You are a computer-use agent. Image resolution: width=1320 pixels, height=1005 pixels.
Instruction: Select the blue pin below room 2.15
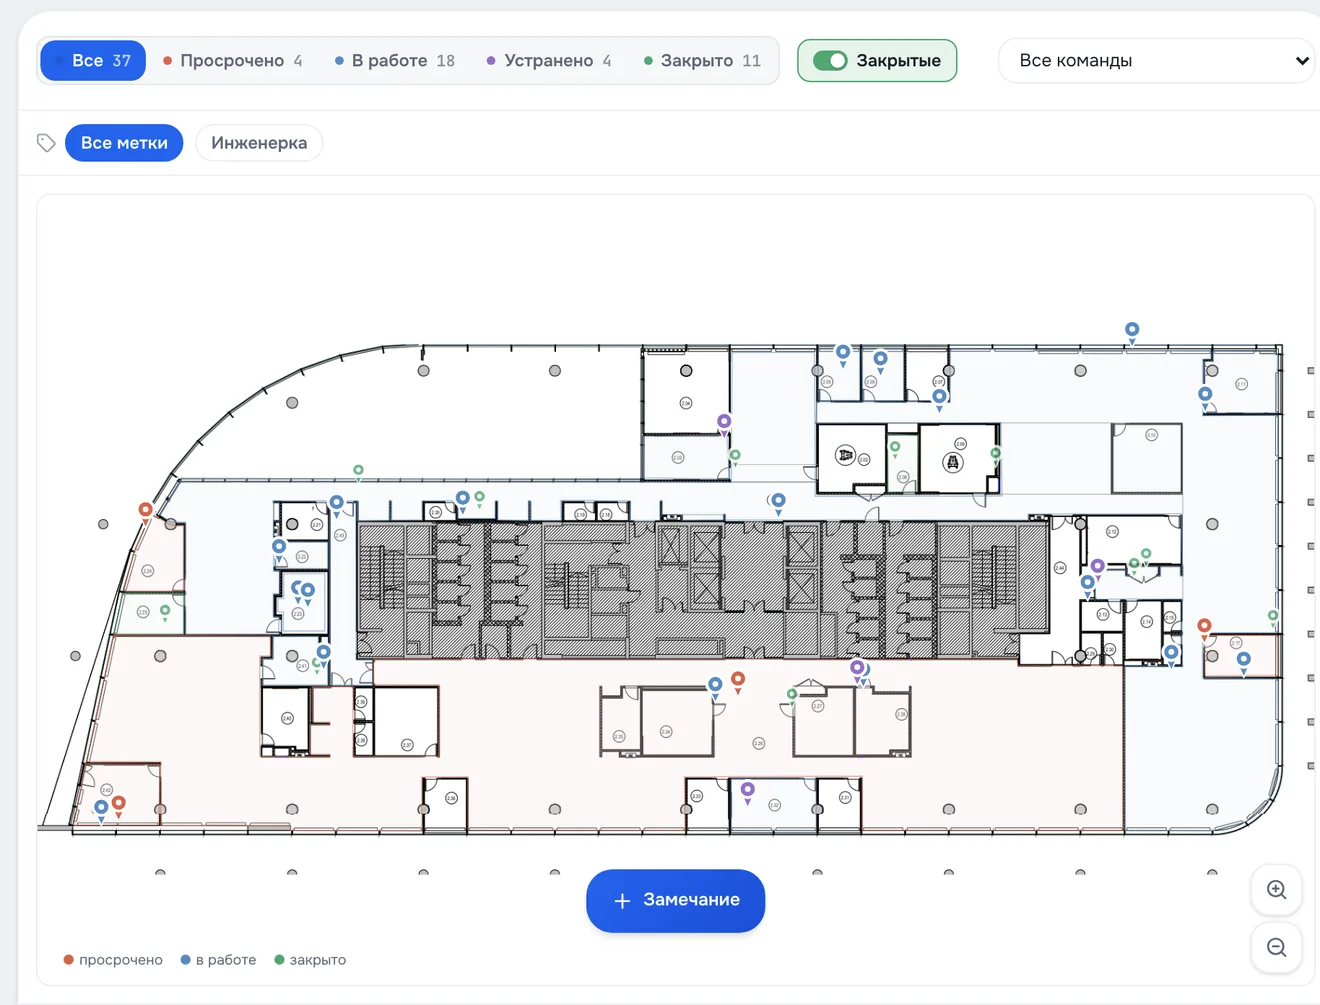(1171, 655)
